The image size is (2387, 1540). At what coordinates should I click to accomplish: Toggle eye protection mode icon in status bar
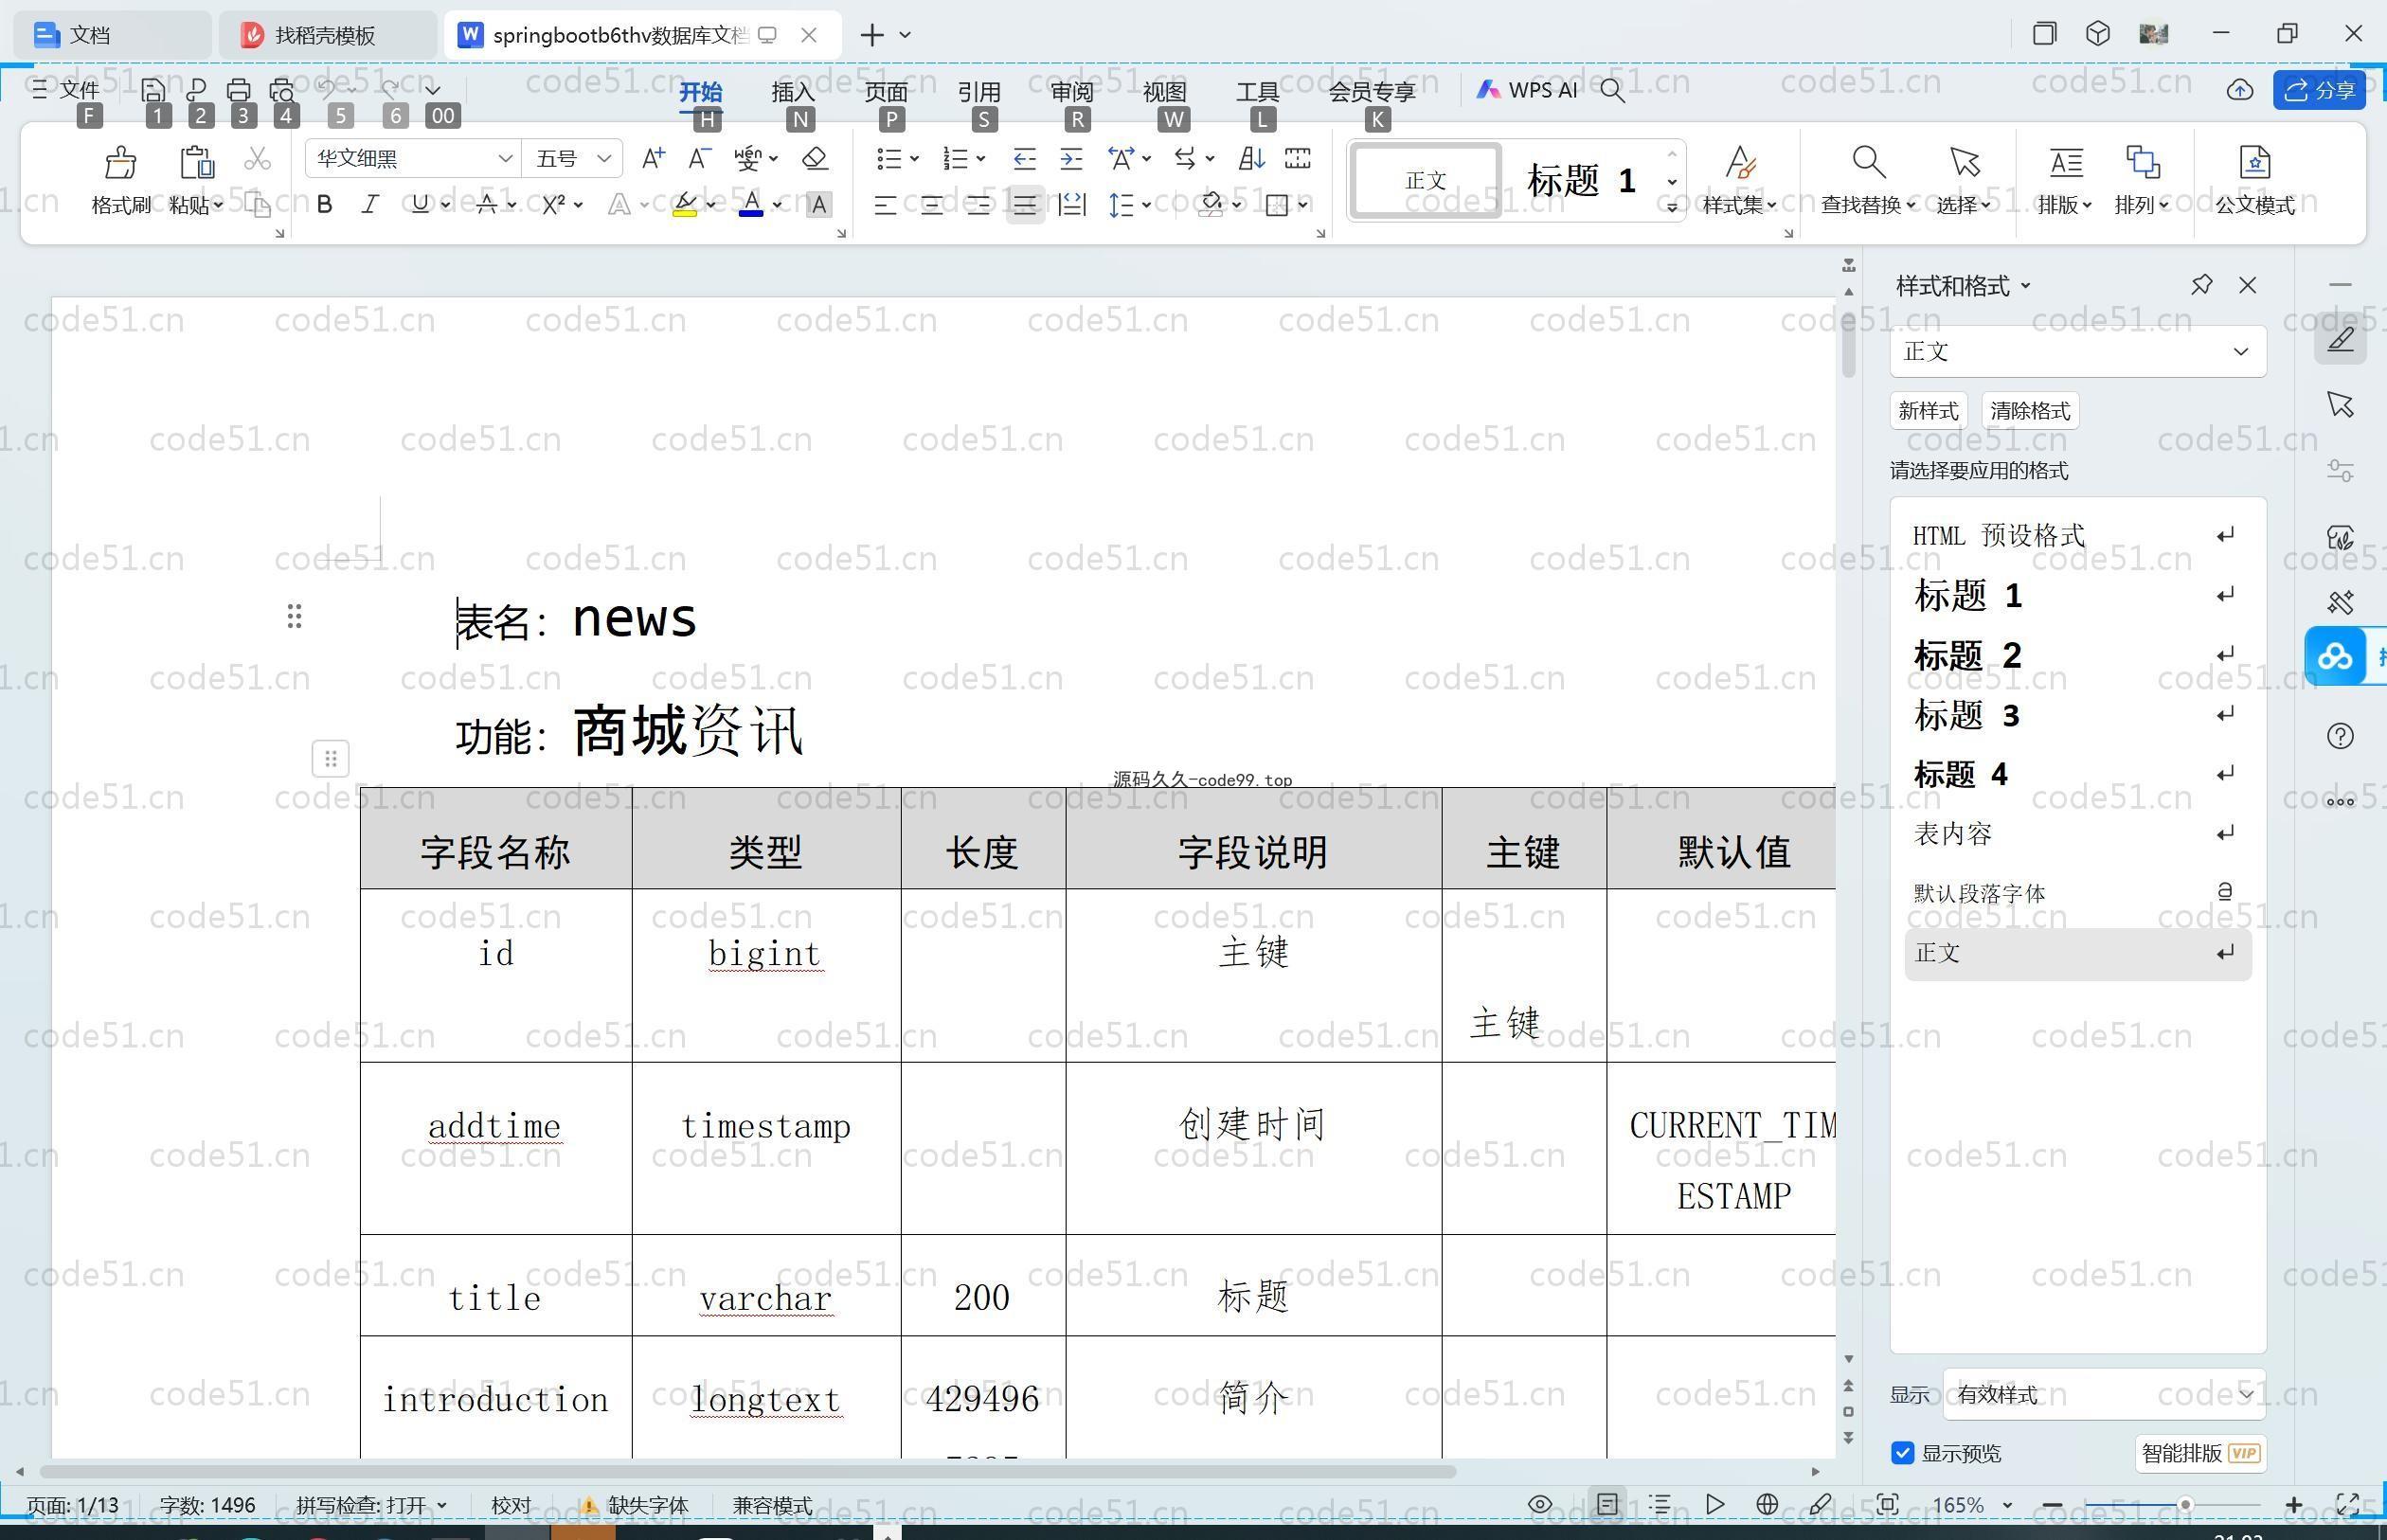(x=1540, y=1504)
